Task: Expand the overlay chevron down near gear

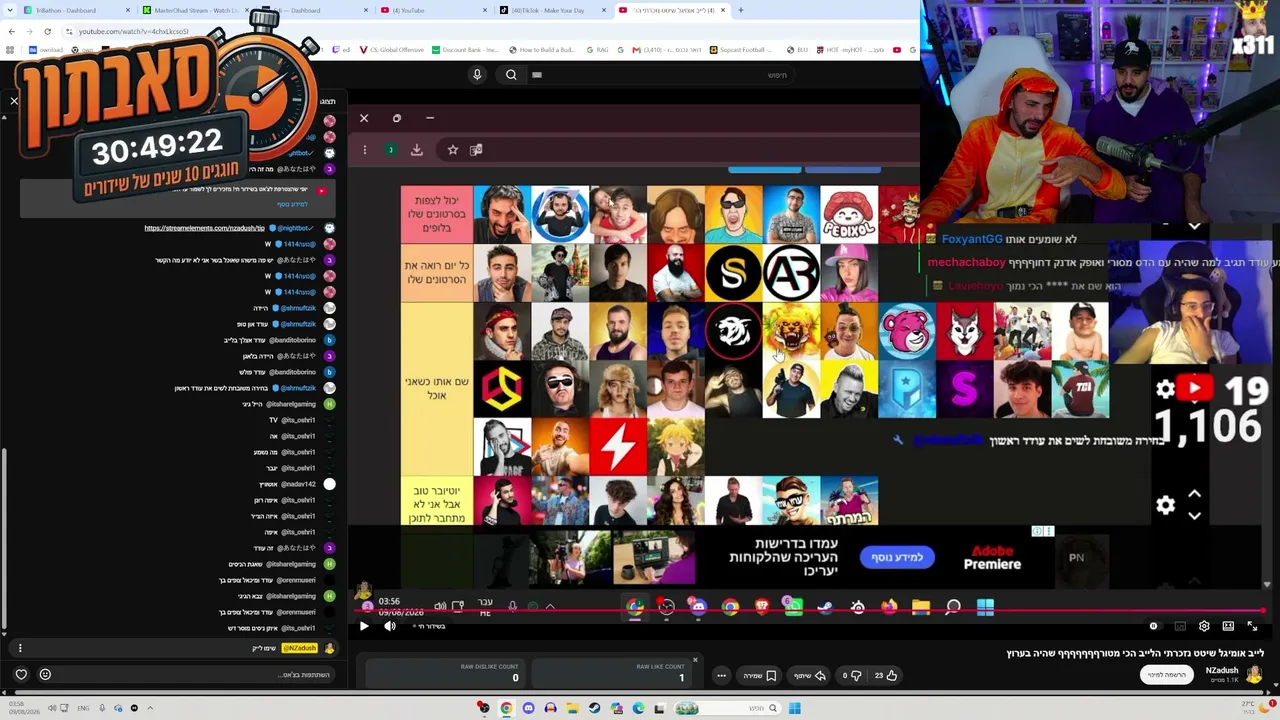Action: [1194, 515]
